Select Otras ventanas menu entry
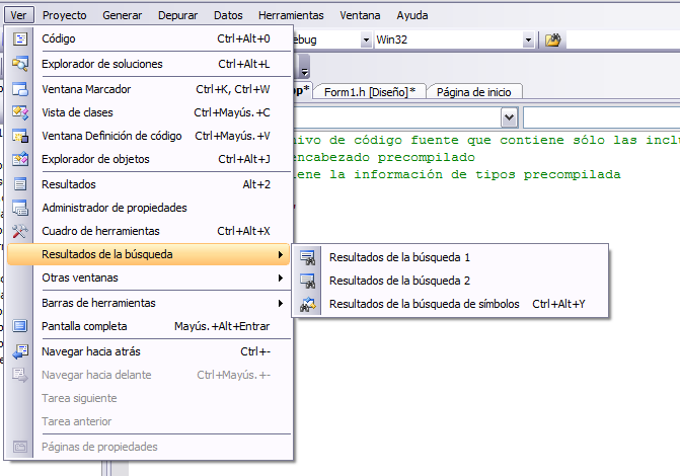The image size is (680, 476). (149, 278)
